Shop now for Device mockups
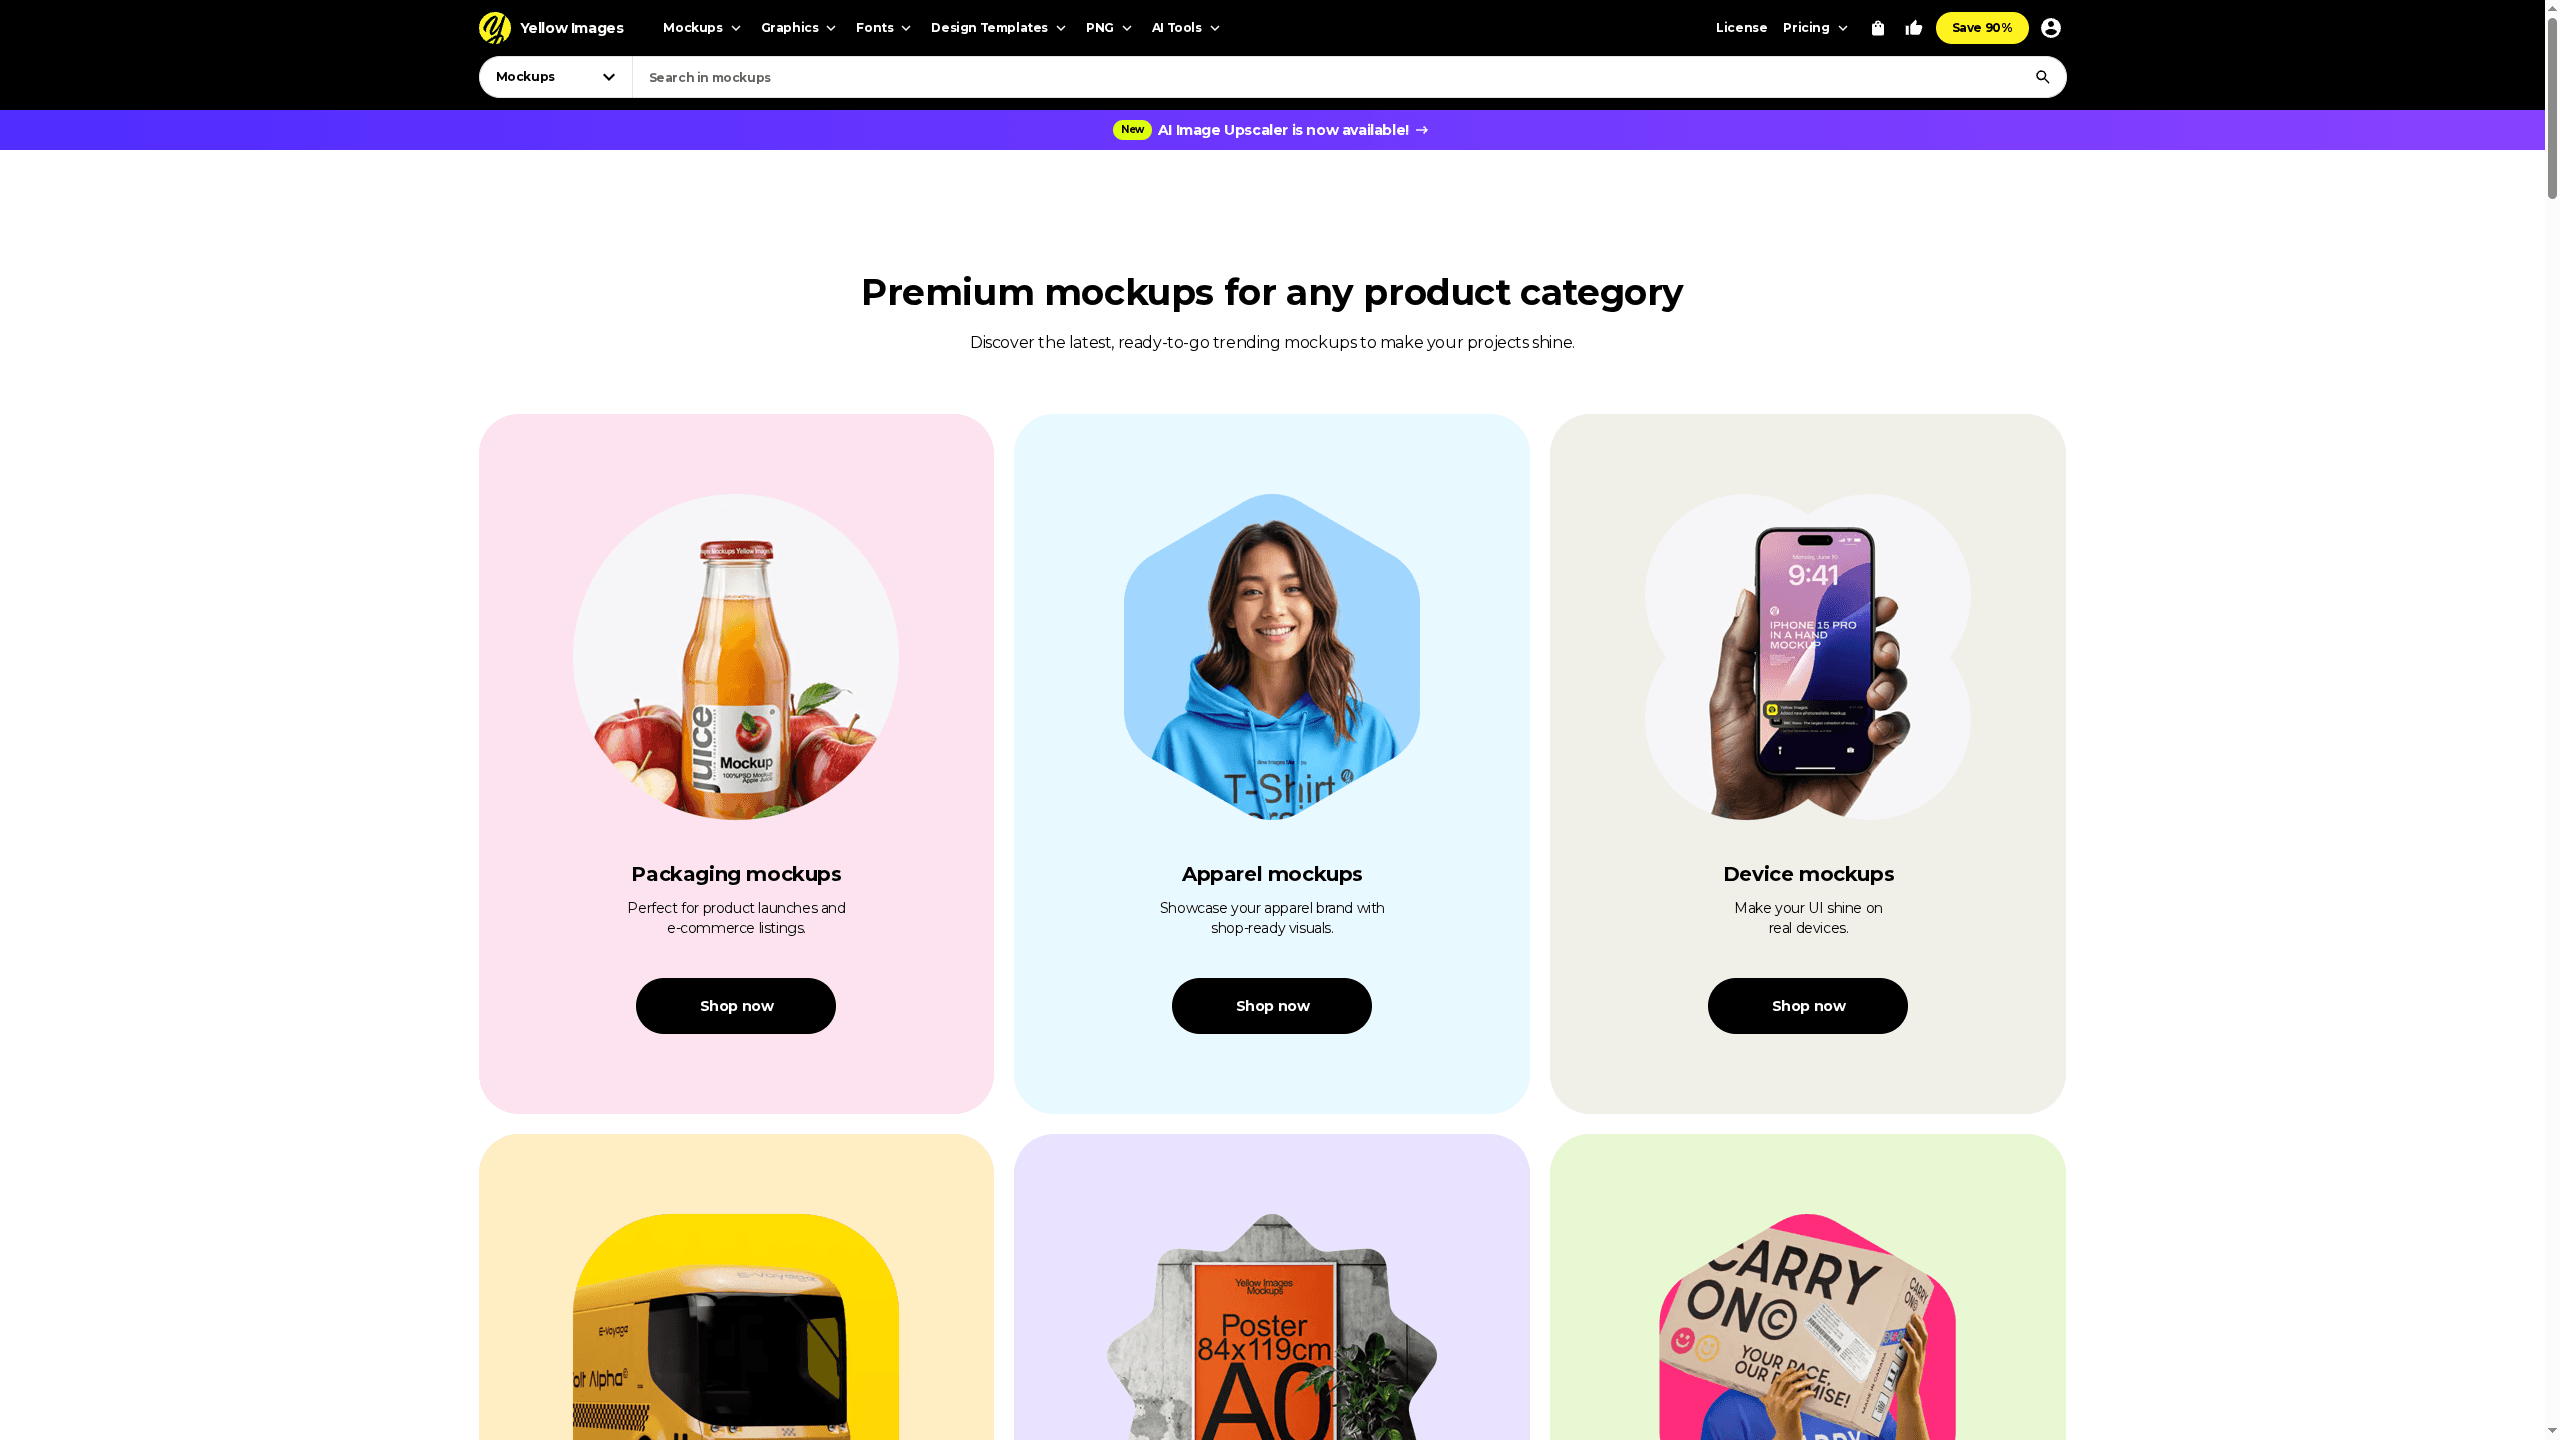Screen dimensions: 2560x1440 point(1808,1006)
